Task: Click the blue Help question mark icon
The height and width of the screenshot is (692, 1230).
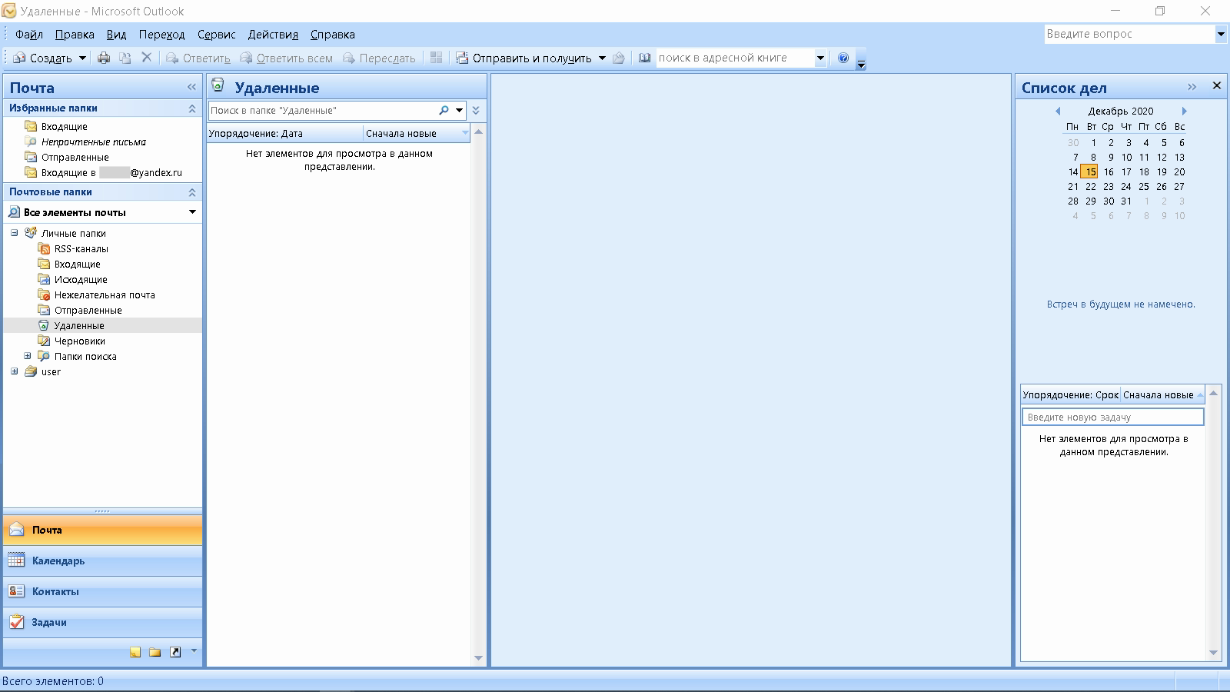Action: (843, 58)
